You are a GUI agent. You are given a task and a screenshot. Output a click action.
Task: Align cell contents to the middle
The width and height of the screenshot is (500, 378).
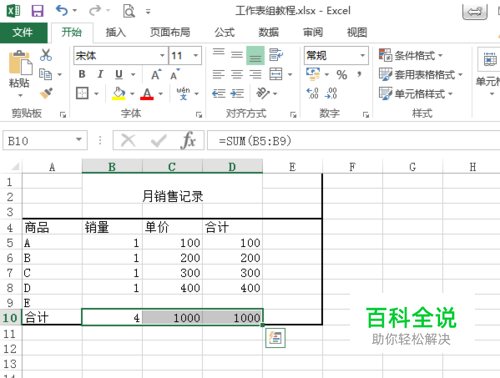pos(237,55)
